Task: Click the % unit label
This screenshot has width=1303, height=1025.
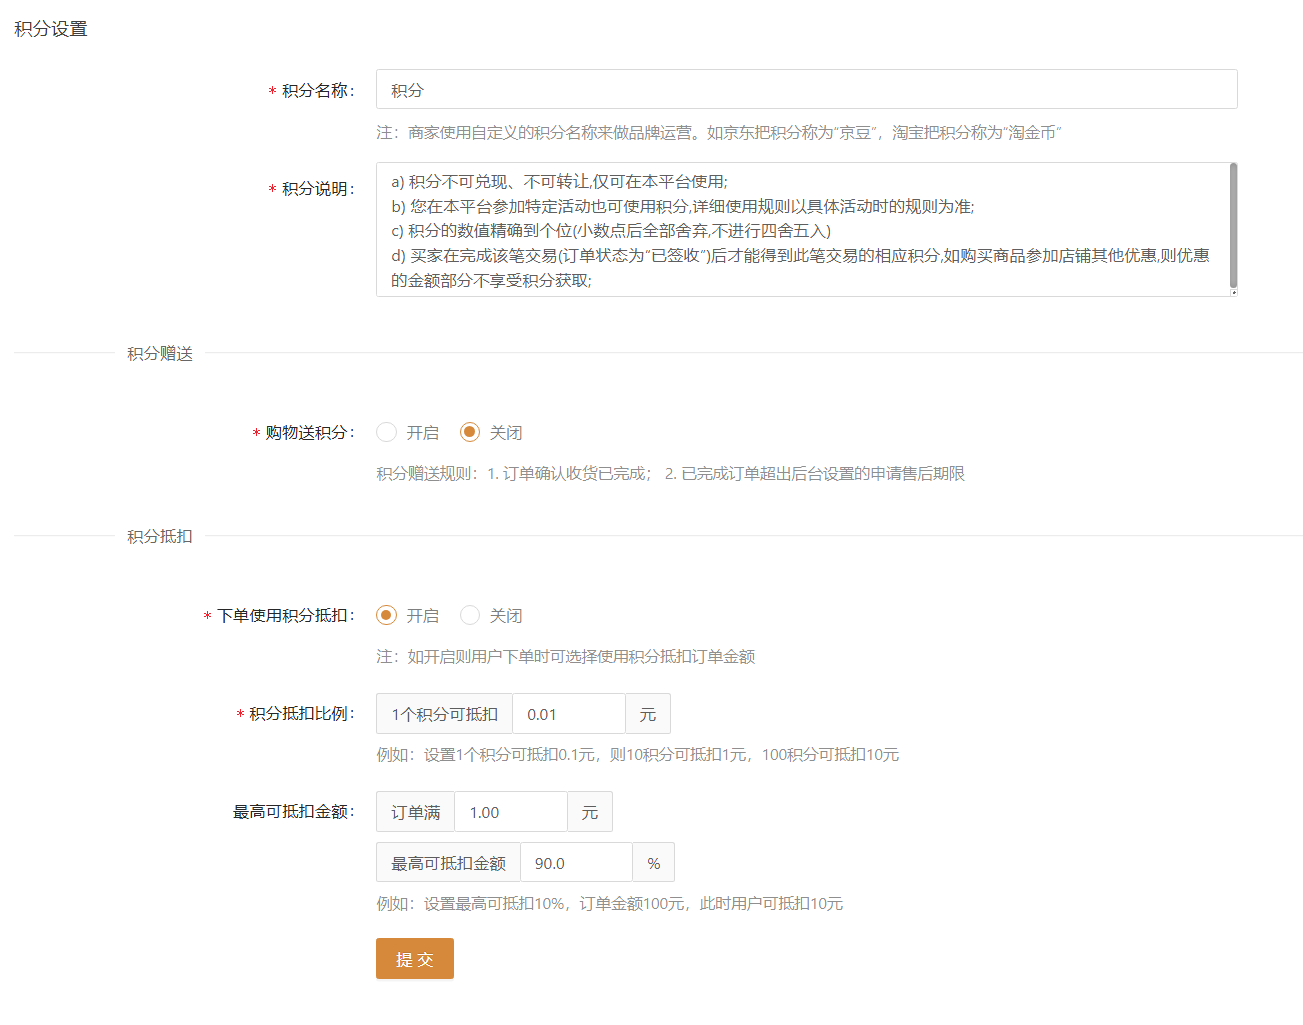Action: [653, 861]
